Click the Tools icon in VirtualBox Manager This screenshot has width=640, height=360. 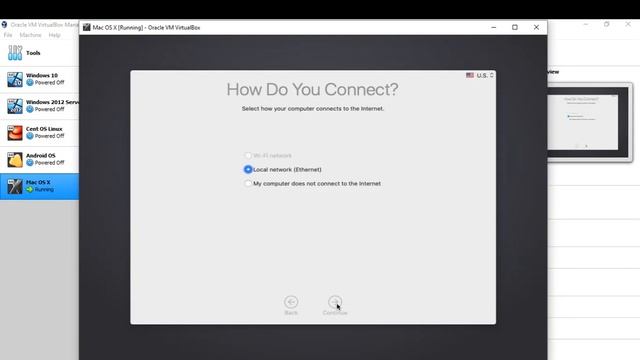point(15,53)
